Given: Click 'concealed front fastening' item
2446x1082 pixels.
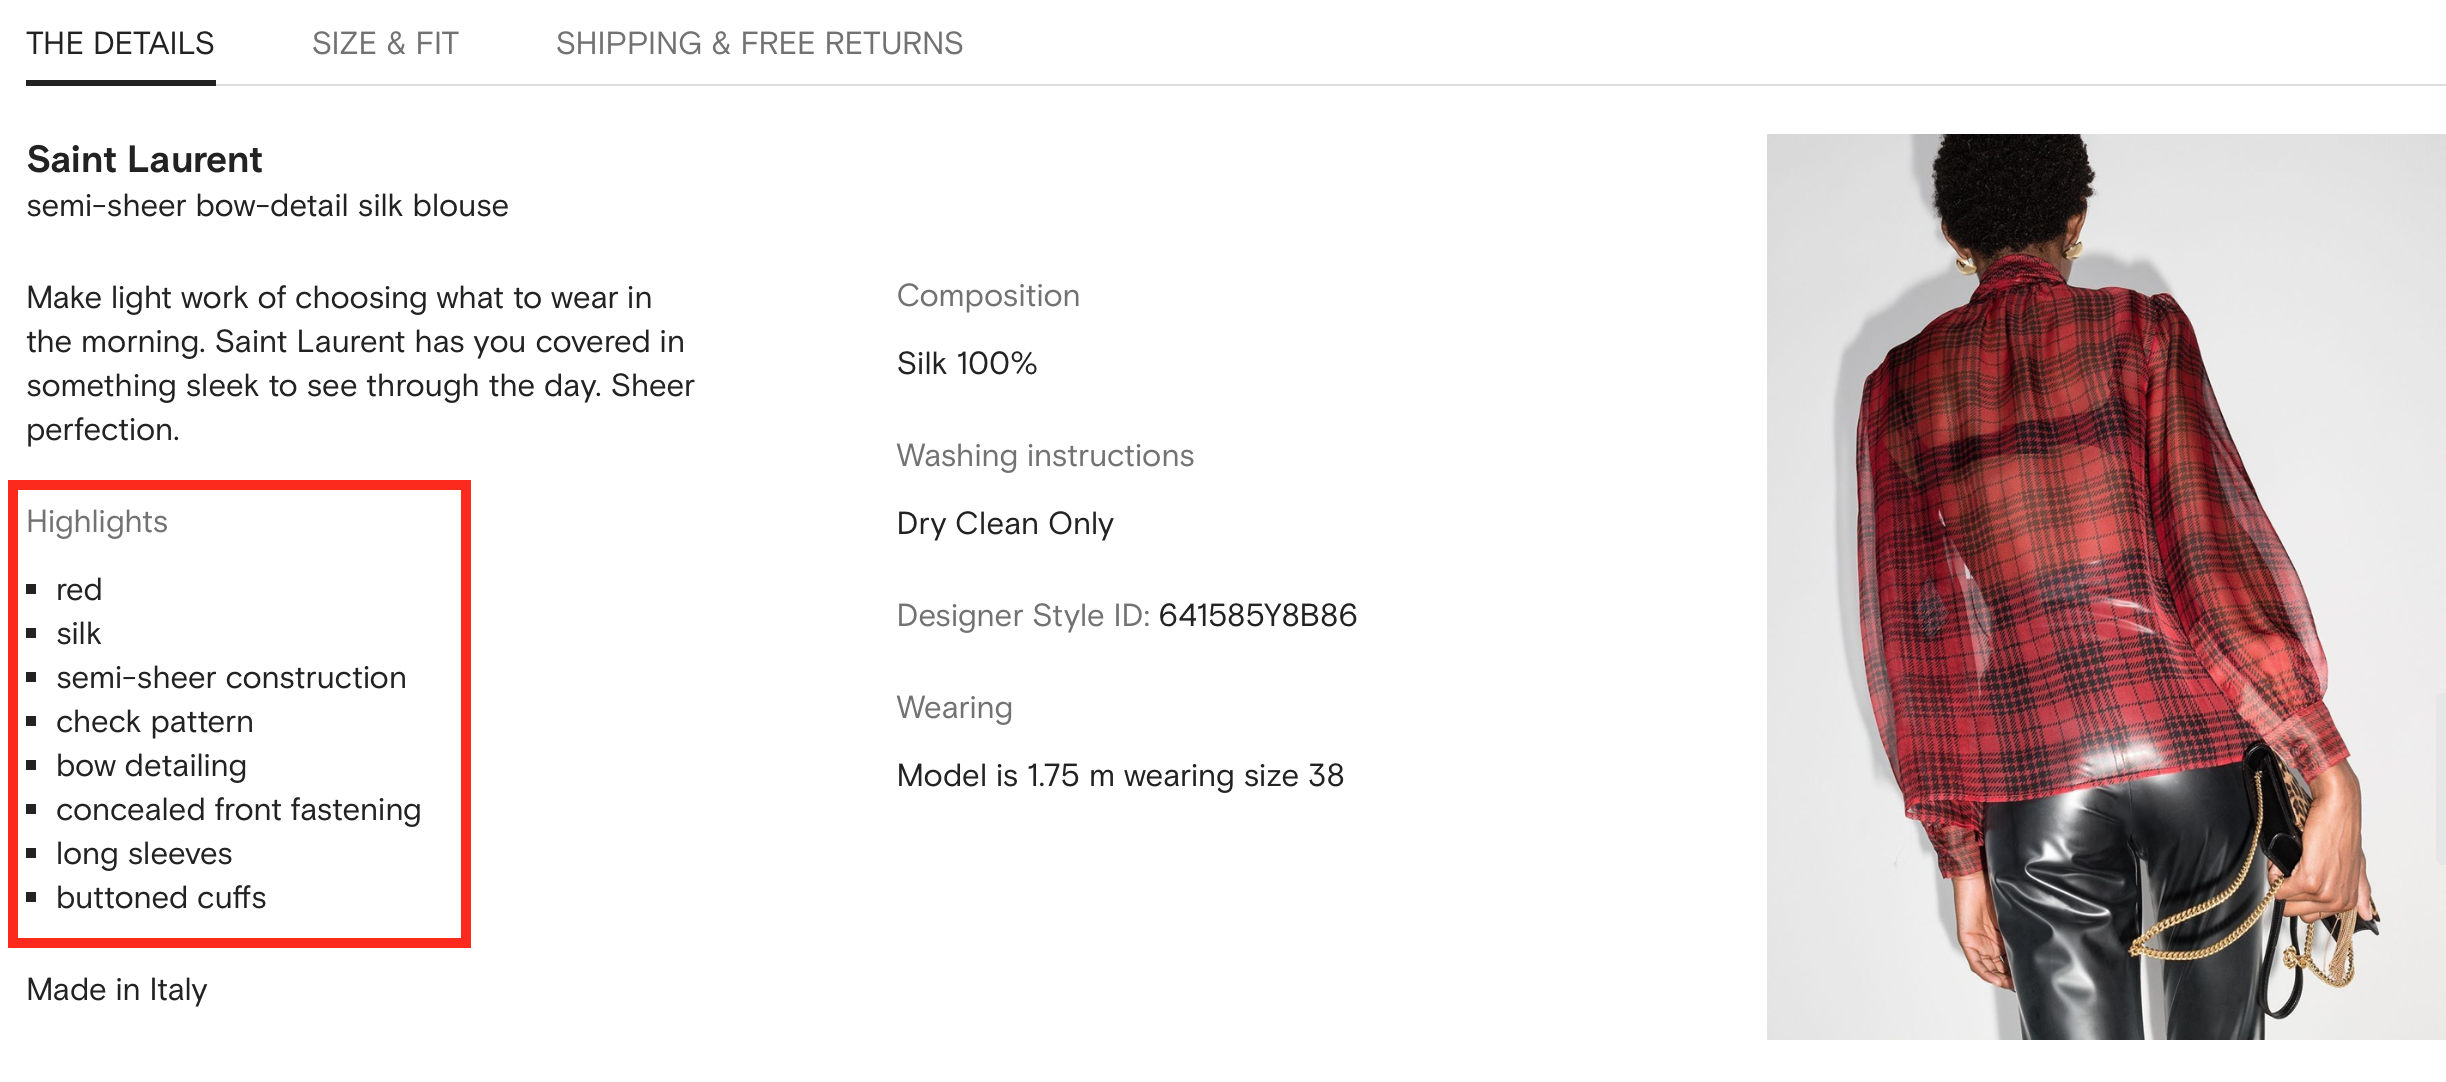Looking at the screenshot, I should tap(238, 810).
